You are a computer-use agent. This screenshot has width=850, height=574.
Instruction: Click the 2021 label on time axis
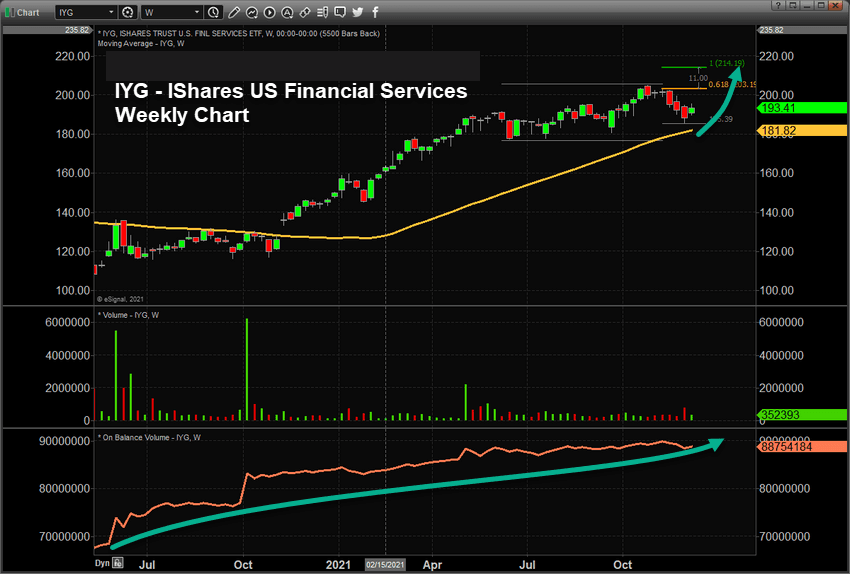pos(338,565)
